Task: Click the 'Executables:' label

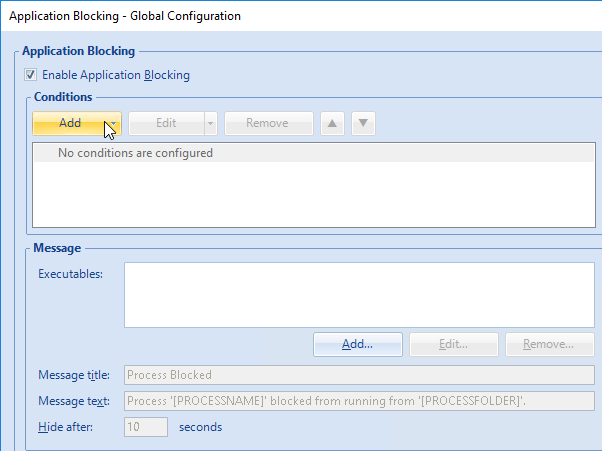Action: (x=71, y=274)
